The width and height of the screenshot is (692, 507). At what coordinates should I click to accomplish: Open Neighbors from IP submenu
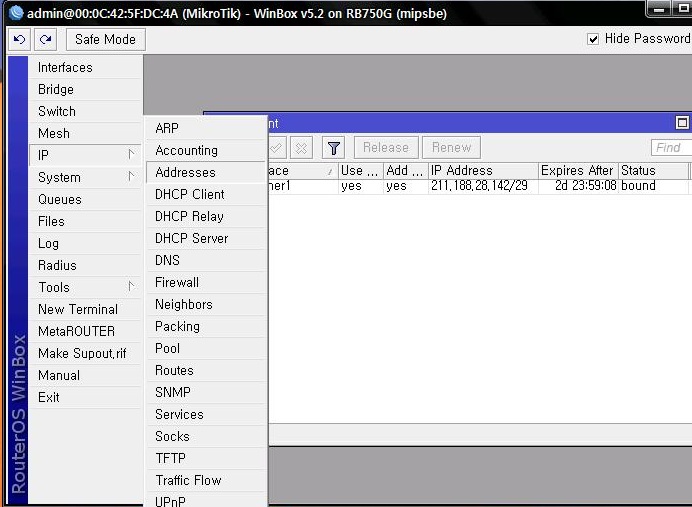[x=206, y=304]
